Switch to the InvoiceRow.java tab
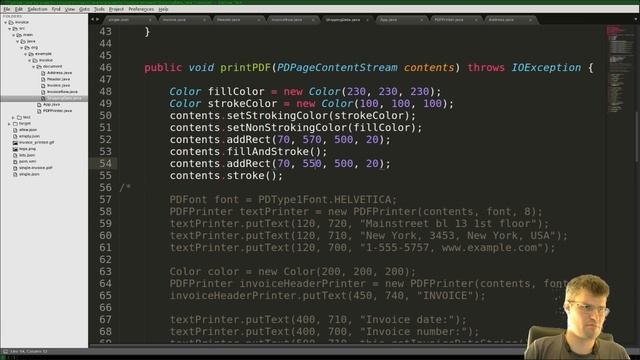The height and width of the screenshot is (360, 640). [x=292, y=20]
